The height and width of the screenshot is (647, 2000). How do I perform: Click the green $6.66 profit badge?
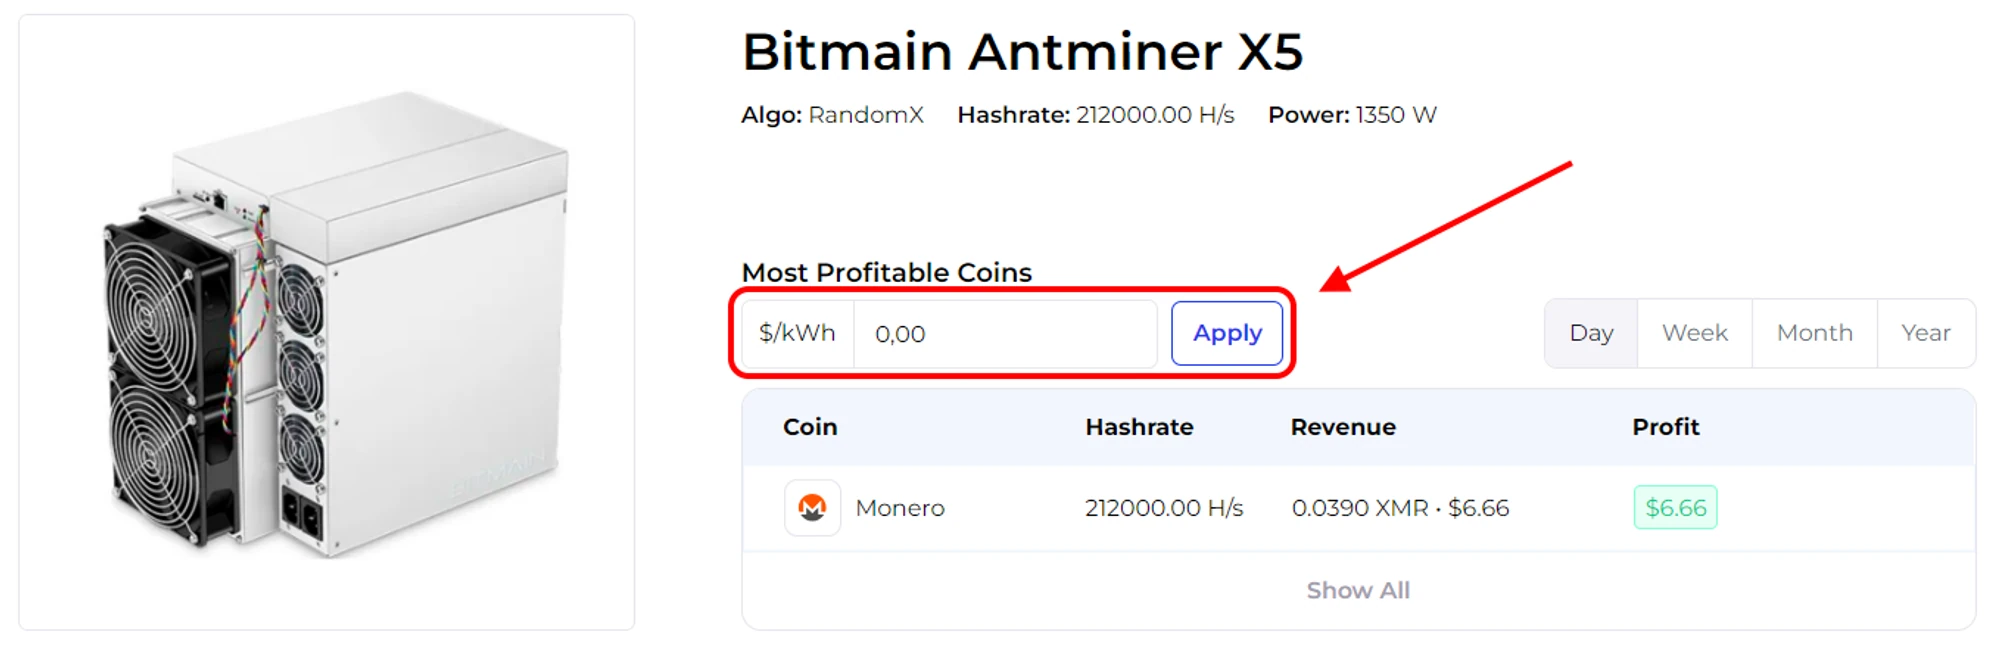point(1675,508)
